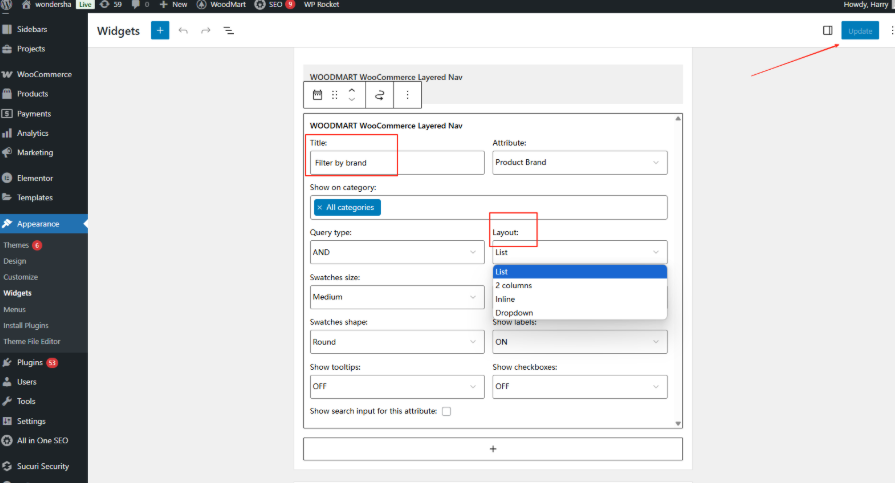Screen dimensions: 895x483
Task: Remove the All categories tag
Action: tap(319, 207)
